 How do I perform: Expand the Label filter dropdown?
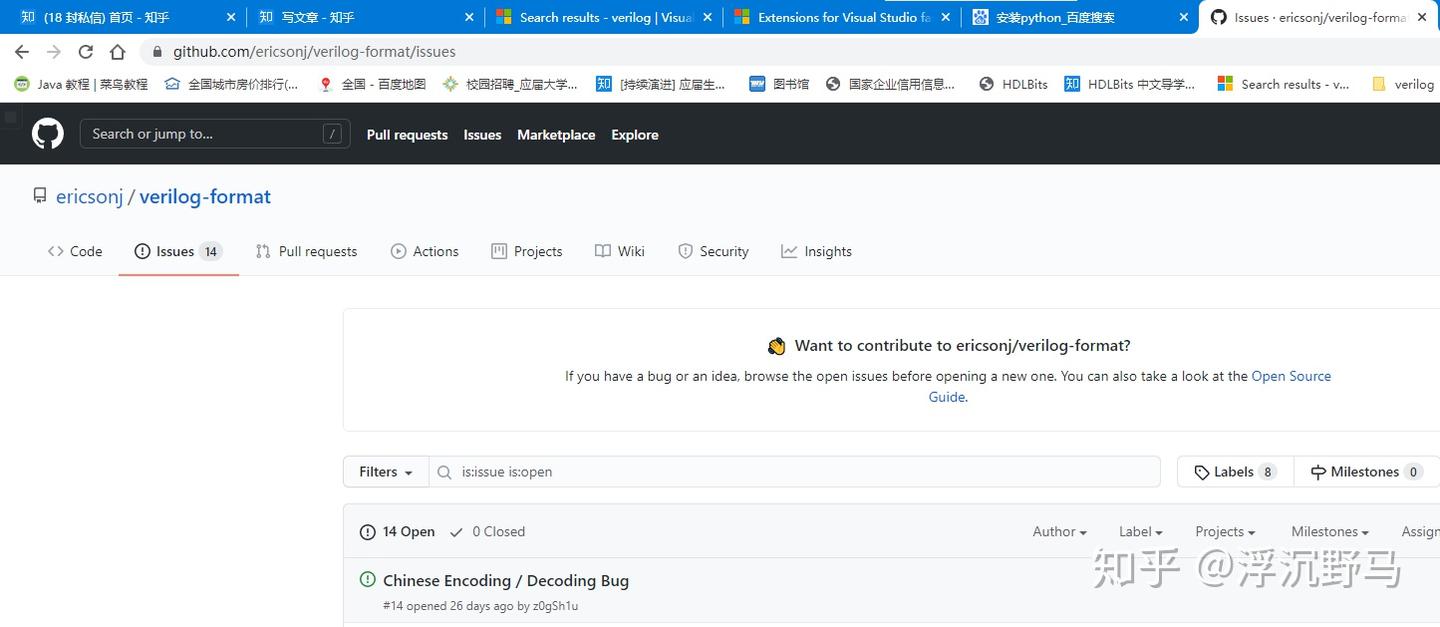click(x=1139, y=531)
